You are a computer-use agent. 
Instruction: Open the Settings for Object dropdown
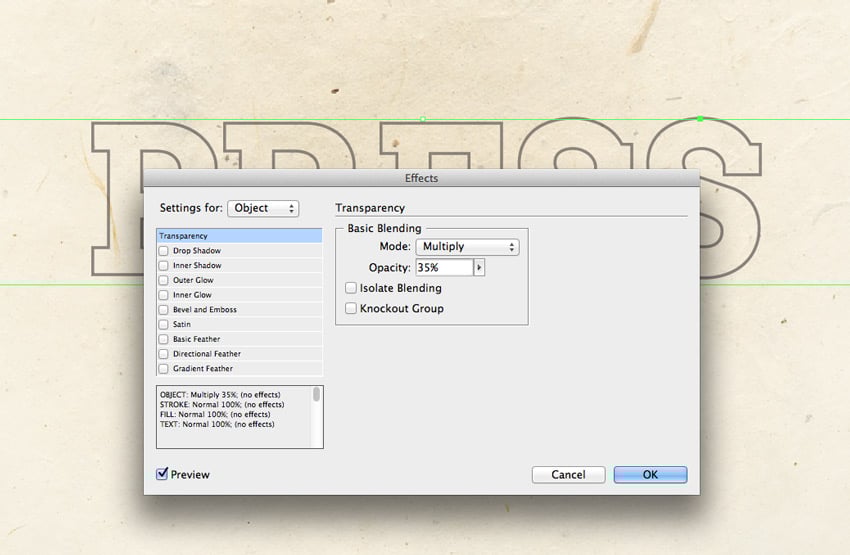(x=263, y=208)
